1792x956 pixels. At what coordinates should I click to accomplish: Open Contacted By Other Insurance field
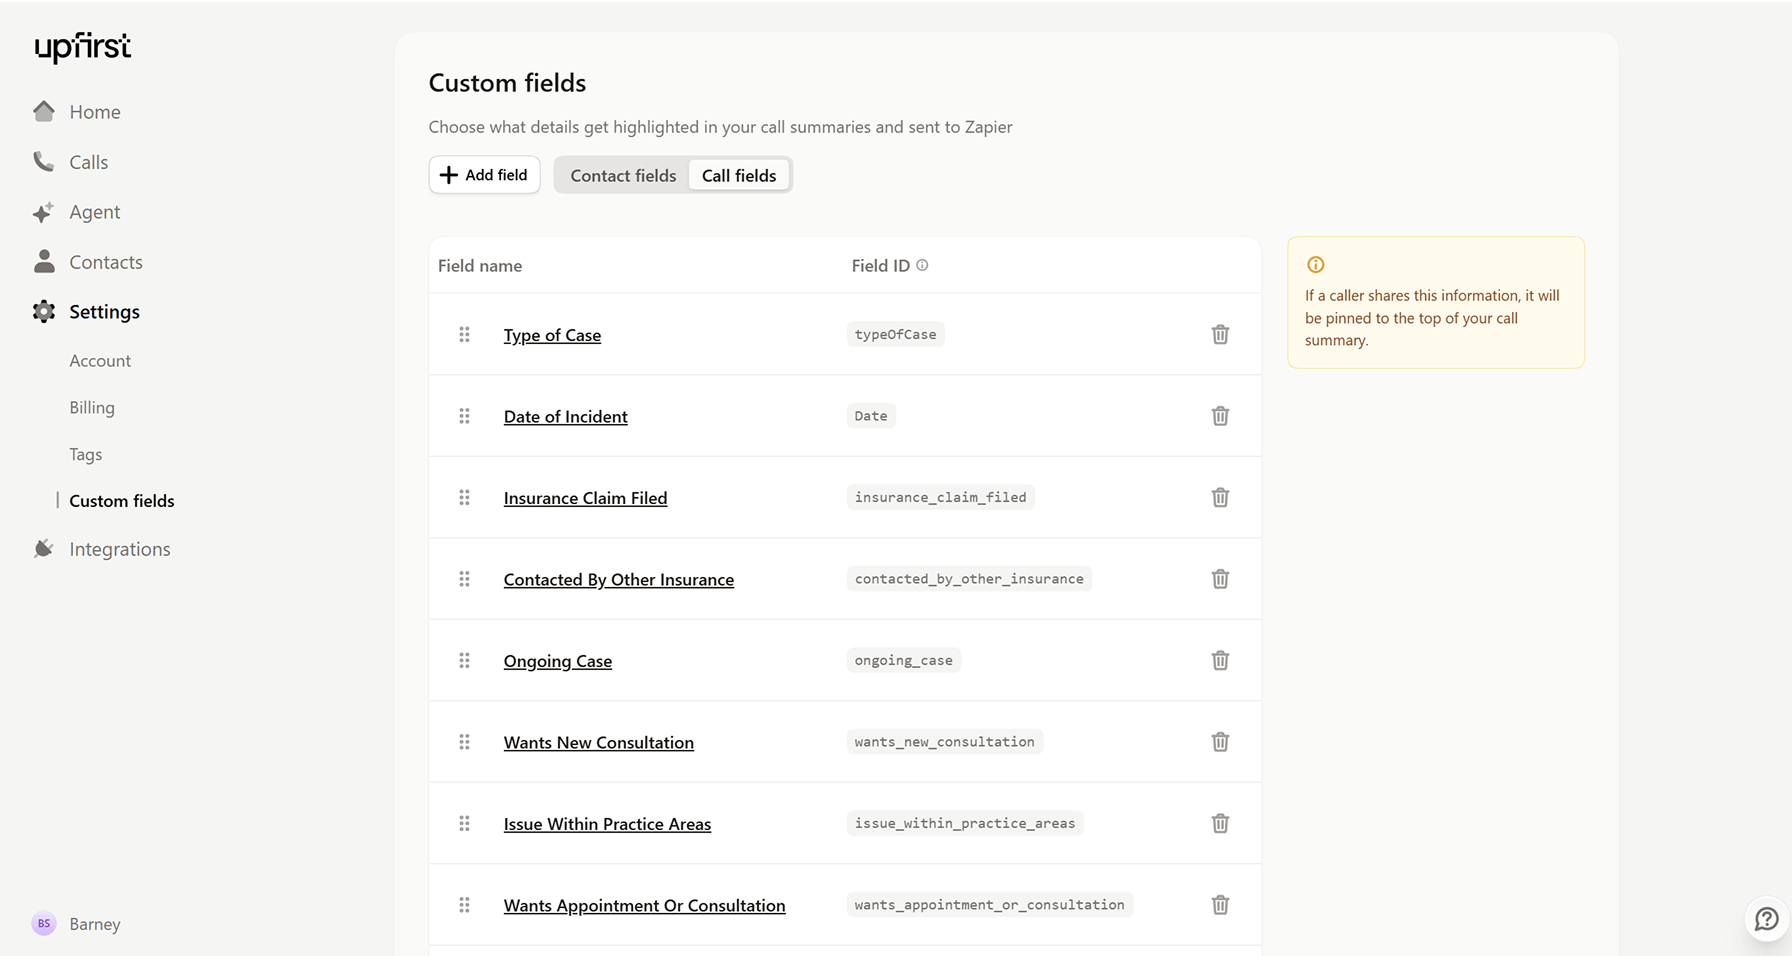(x=619, y=580)
